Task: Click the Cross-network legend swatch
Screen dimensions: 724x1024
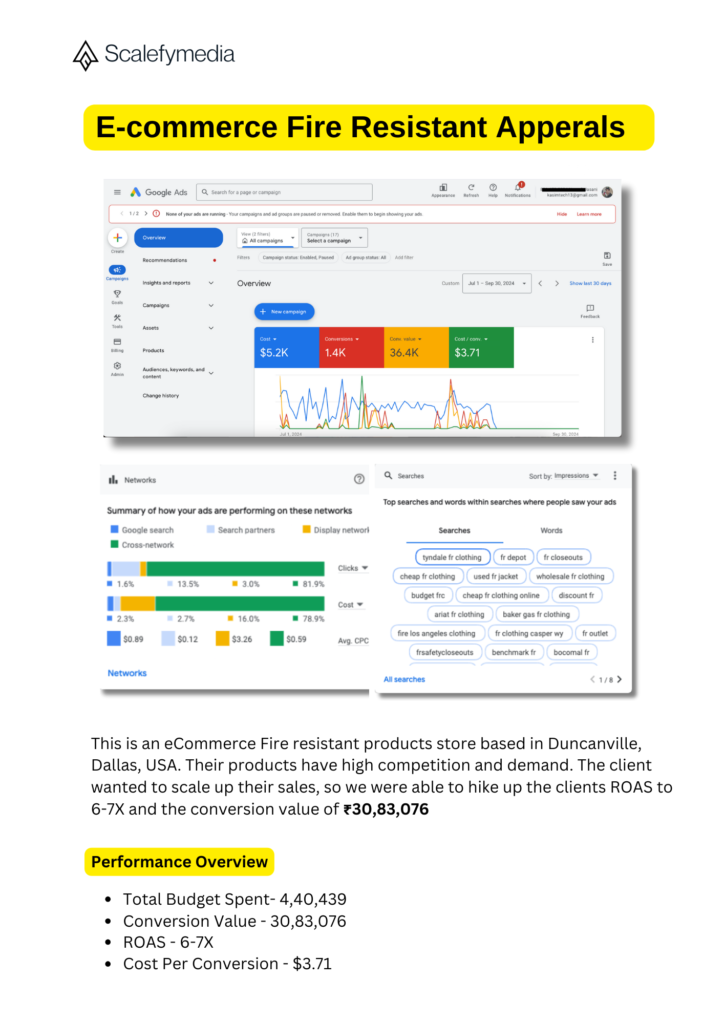Action: 114,544
